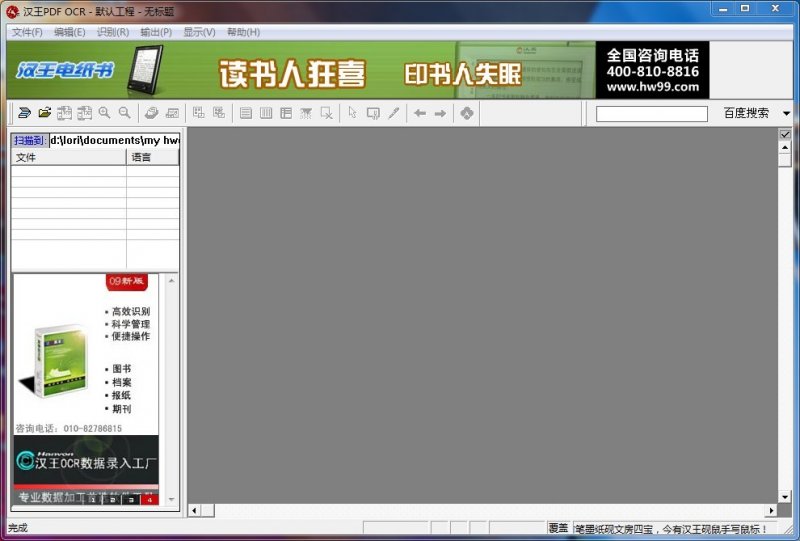Click the vertical scrollbar up arrow of document view
The height and width of the screenshot is (541, 800).
click(x=785, y=147)
